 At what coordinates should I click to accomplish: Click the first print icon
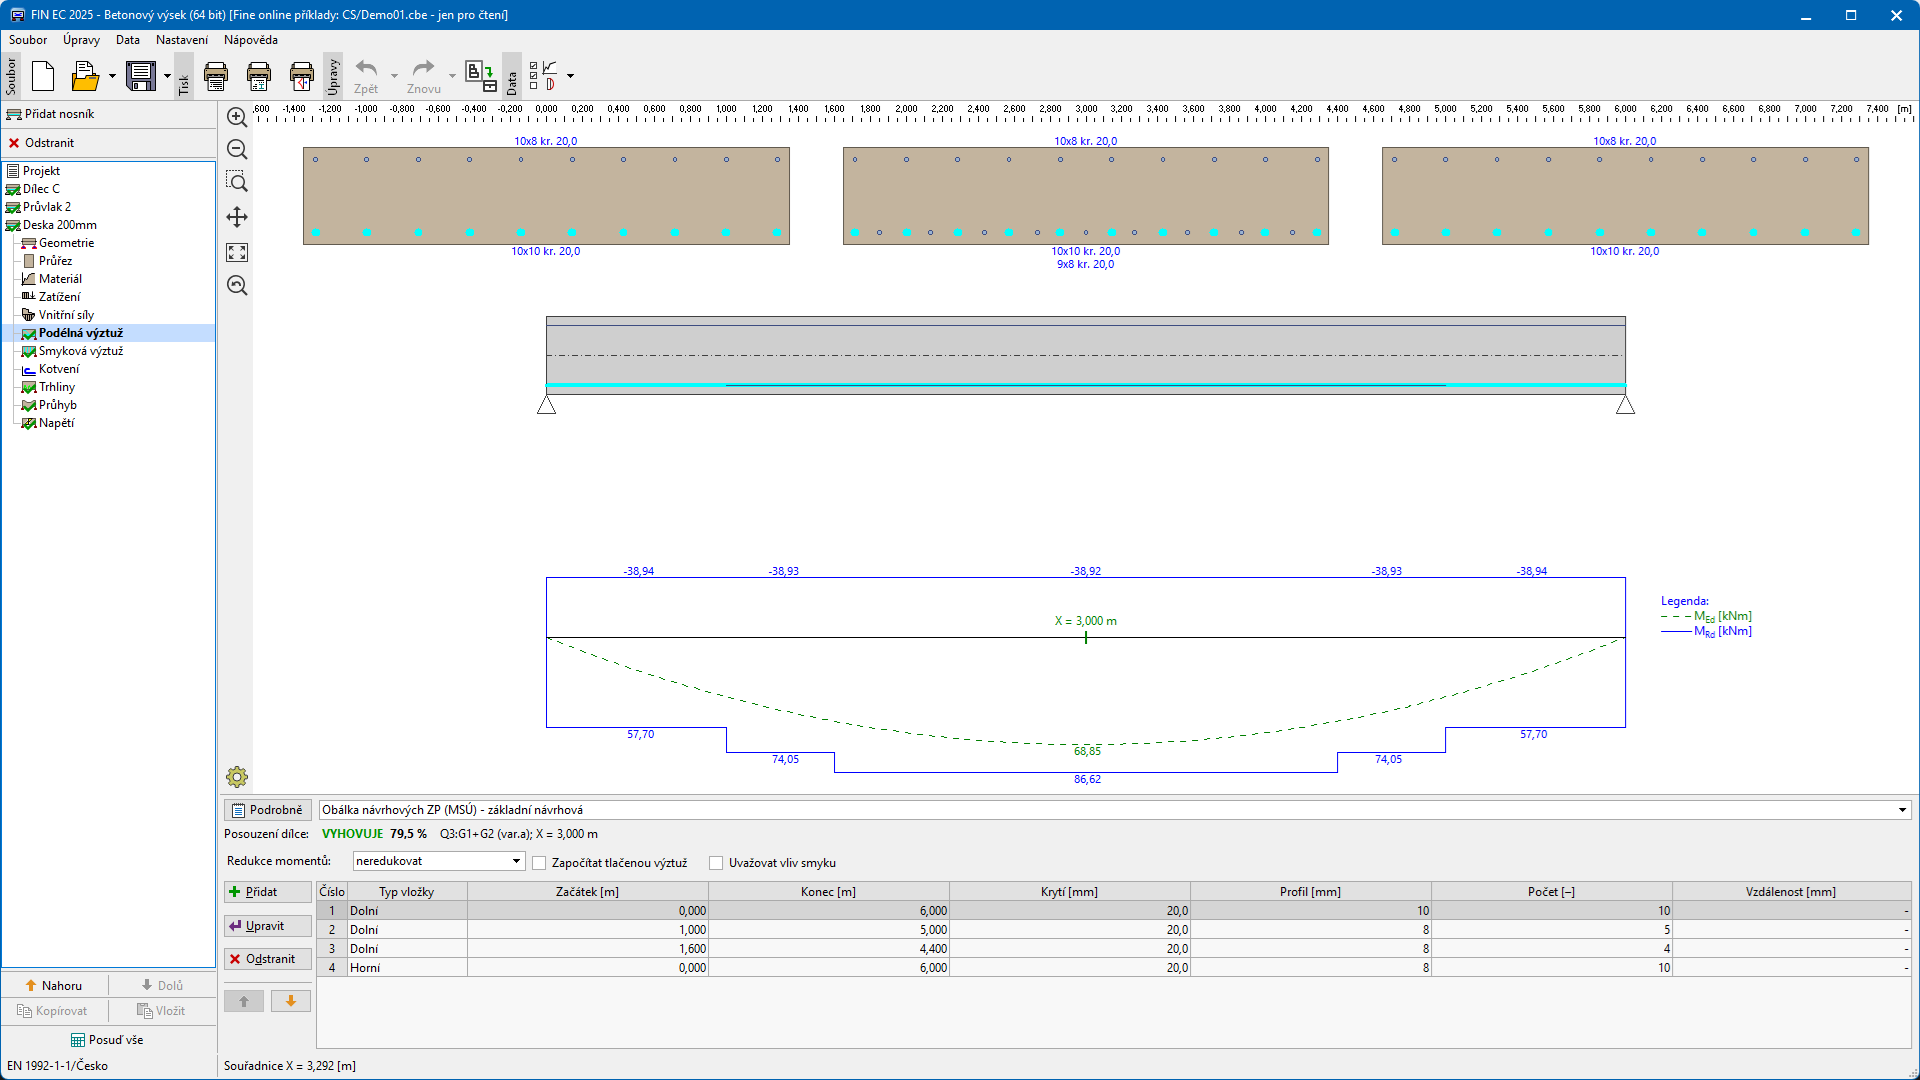[216, 76]
